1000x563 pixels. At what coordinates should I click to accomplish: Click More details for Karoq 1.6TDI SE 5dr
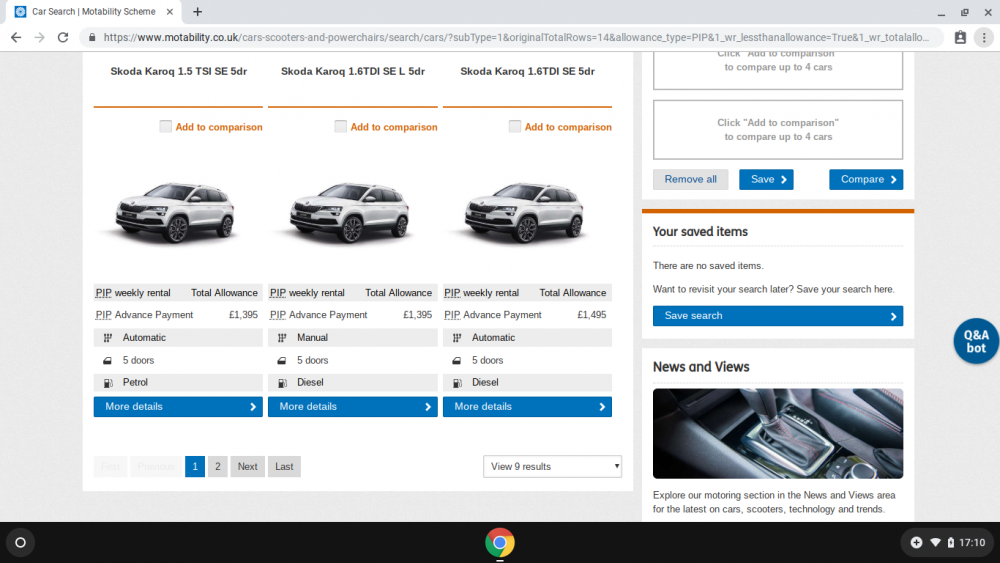click(x=527, y=407)
